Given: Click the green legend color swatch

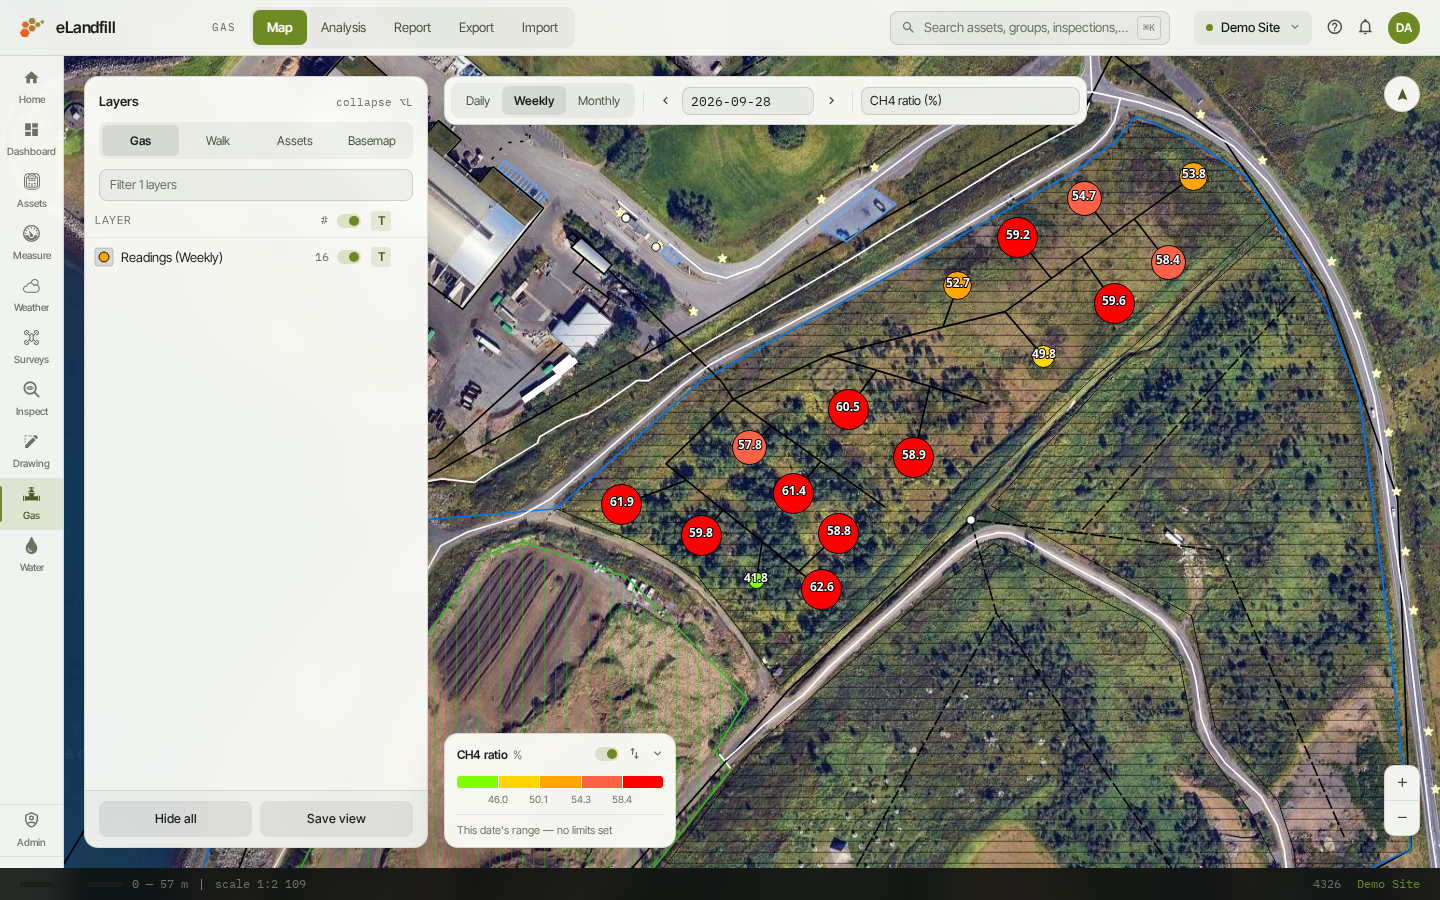Looking at the screenshot, I should click(x=478, y=782).
